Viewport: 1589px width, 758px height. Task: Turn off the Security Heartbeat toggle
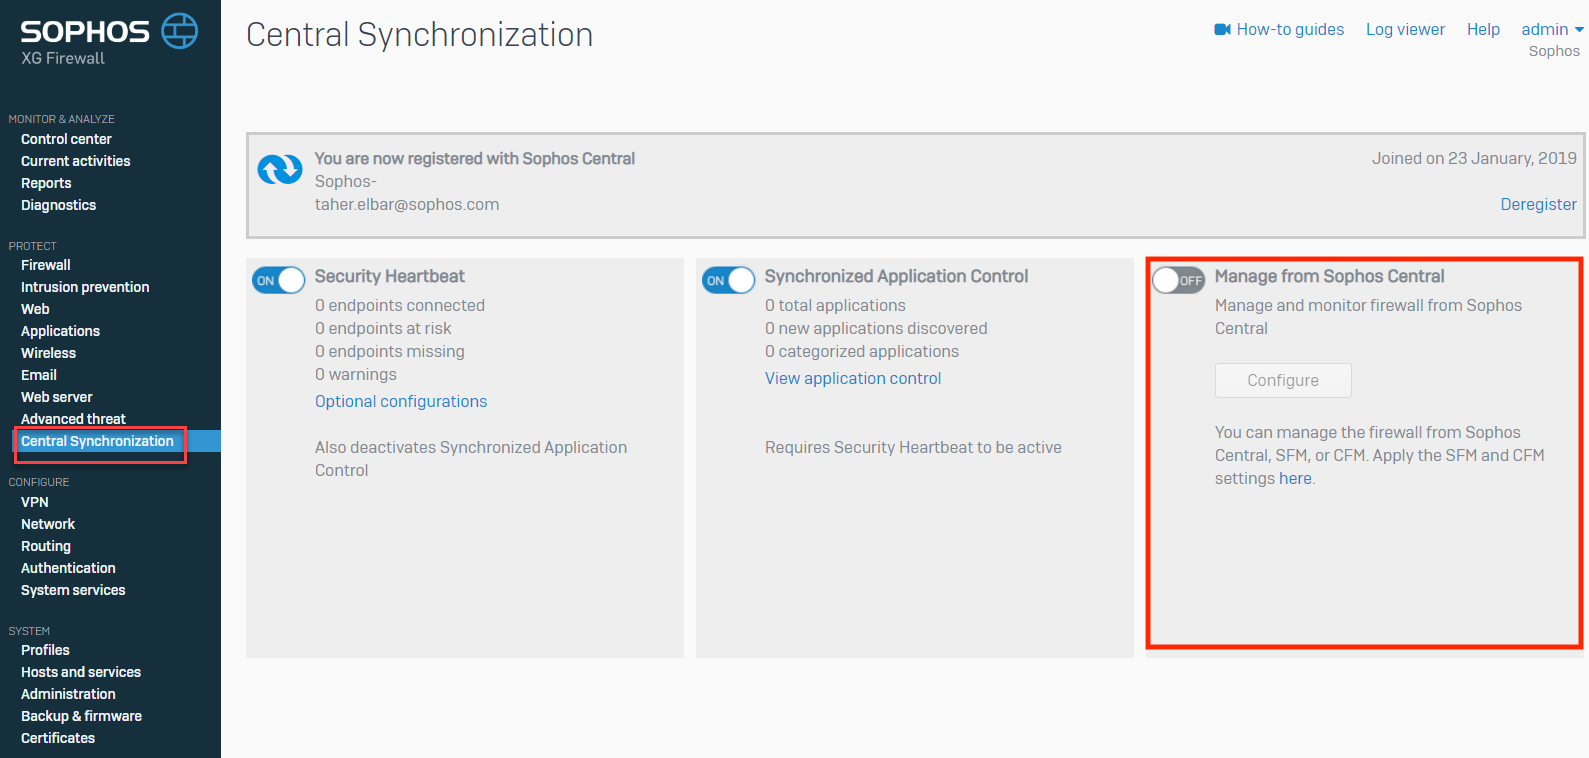tap(278, 280)
